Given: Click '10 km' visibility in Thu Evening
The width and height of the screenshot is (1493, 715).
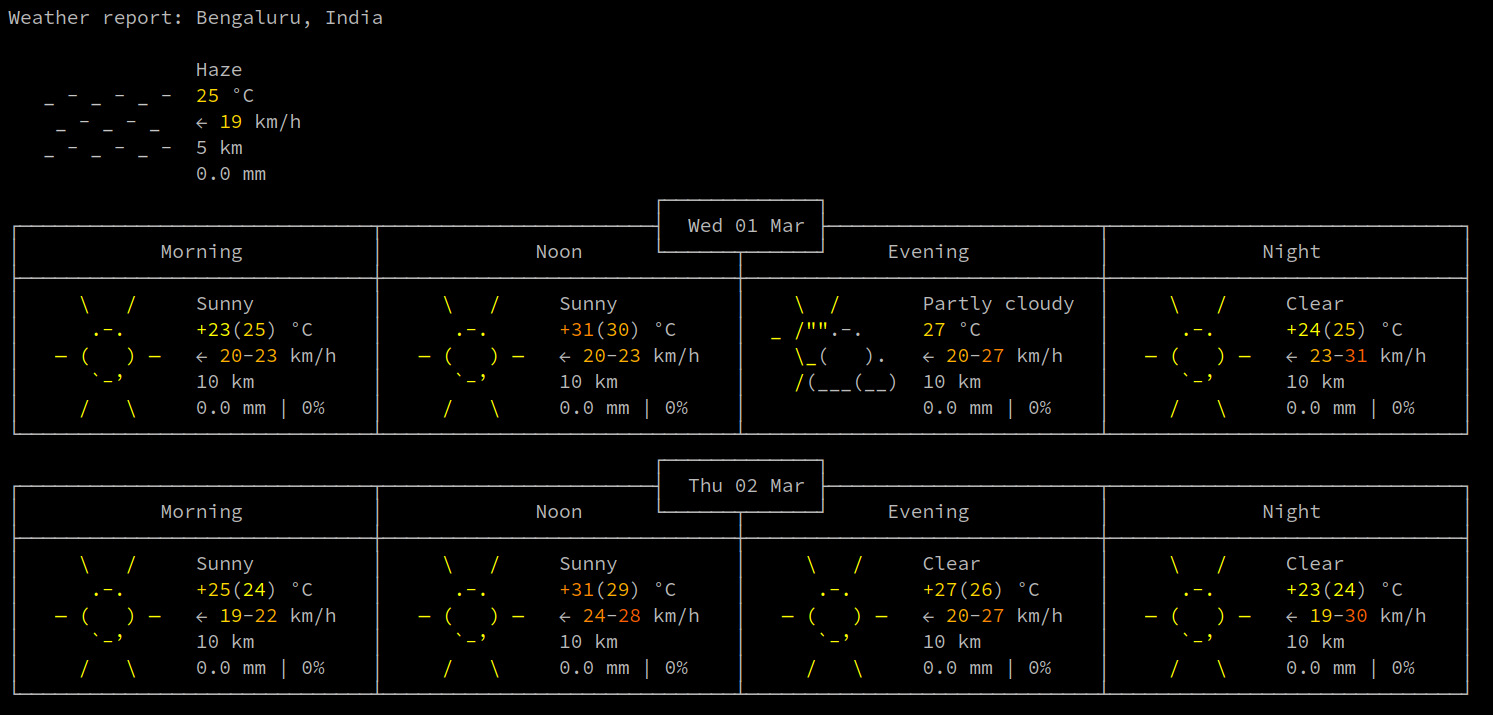Looking at the screenshot, I should [952, 642].
